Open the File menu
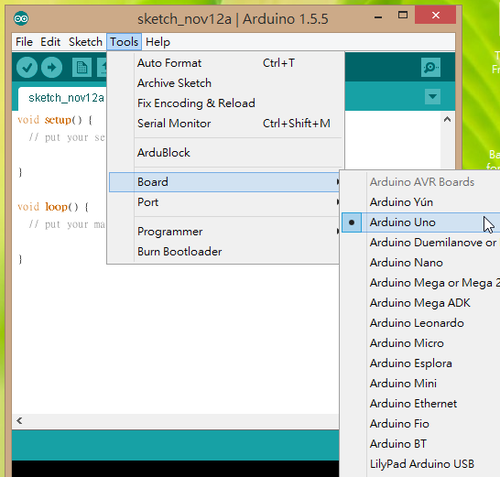The width and height of the screenshot is (500, 477). pyautogui.click(x=24, y=42)
